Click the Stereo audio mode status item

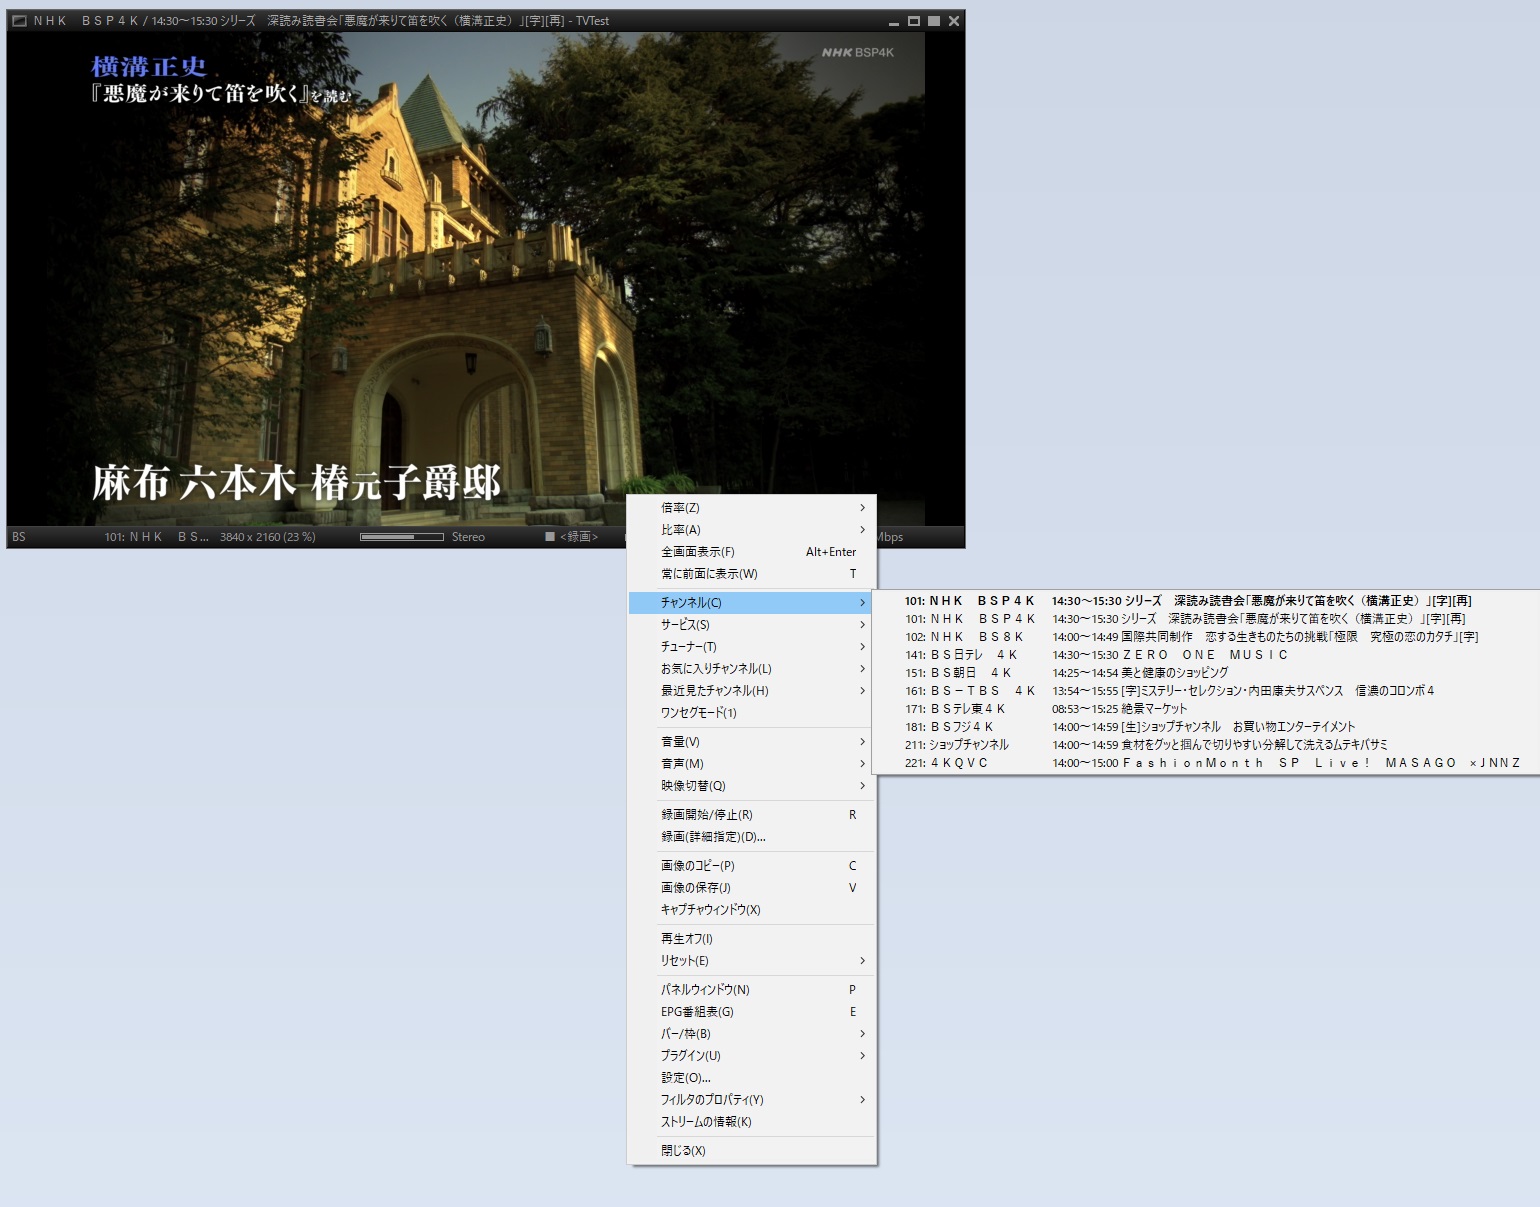click(468, 537)
